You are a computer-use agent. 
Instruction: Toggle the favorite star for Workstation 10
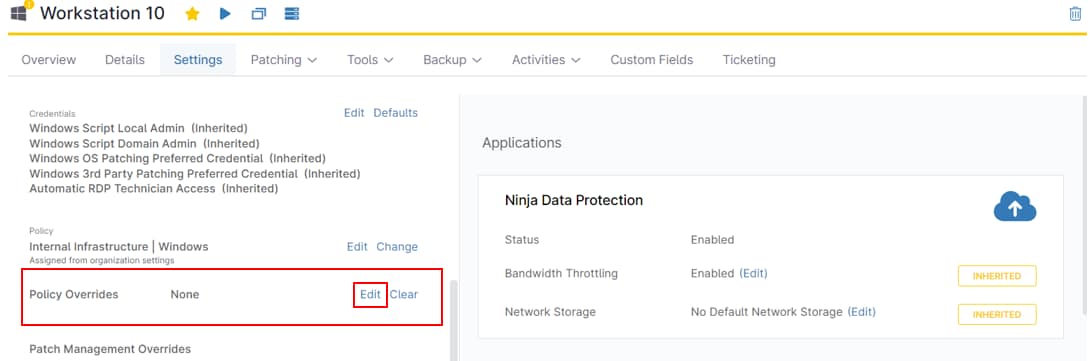point(193,13)
